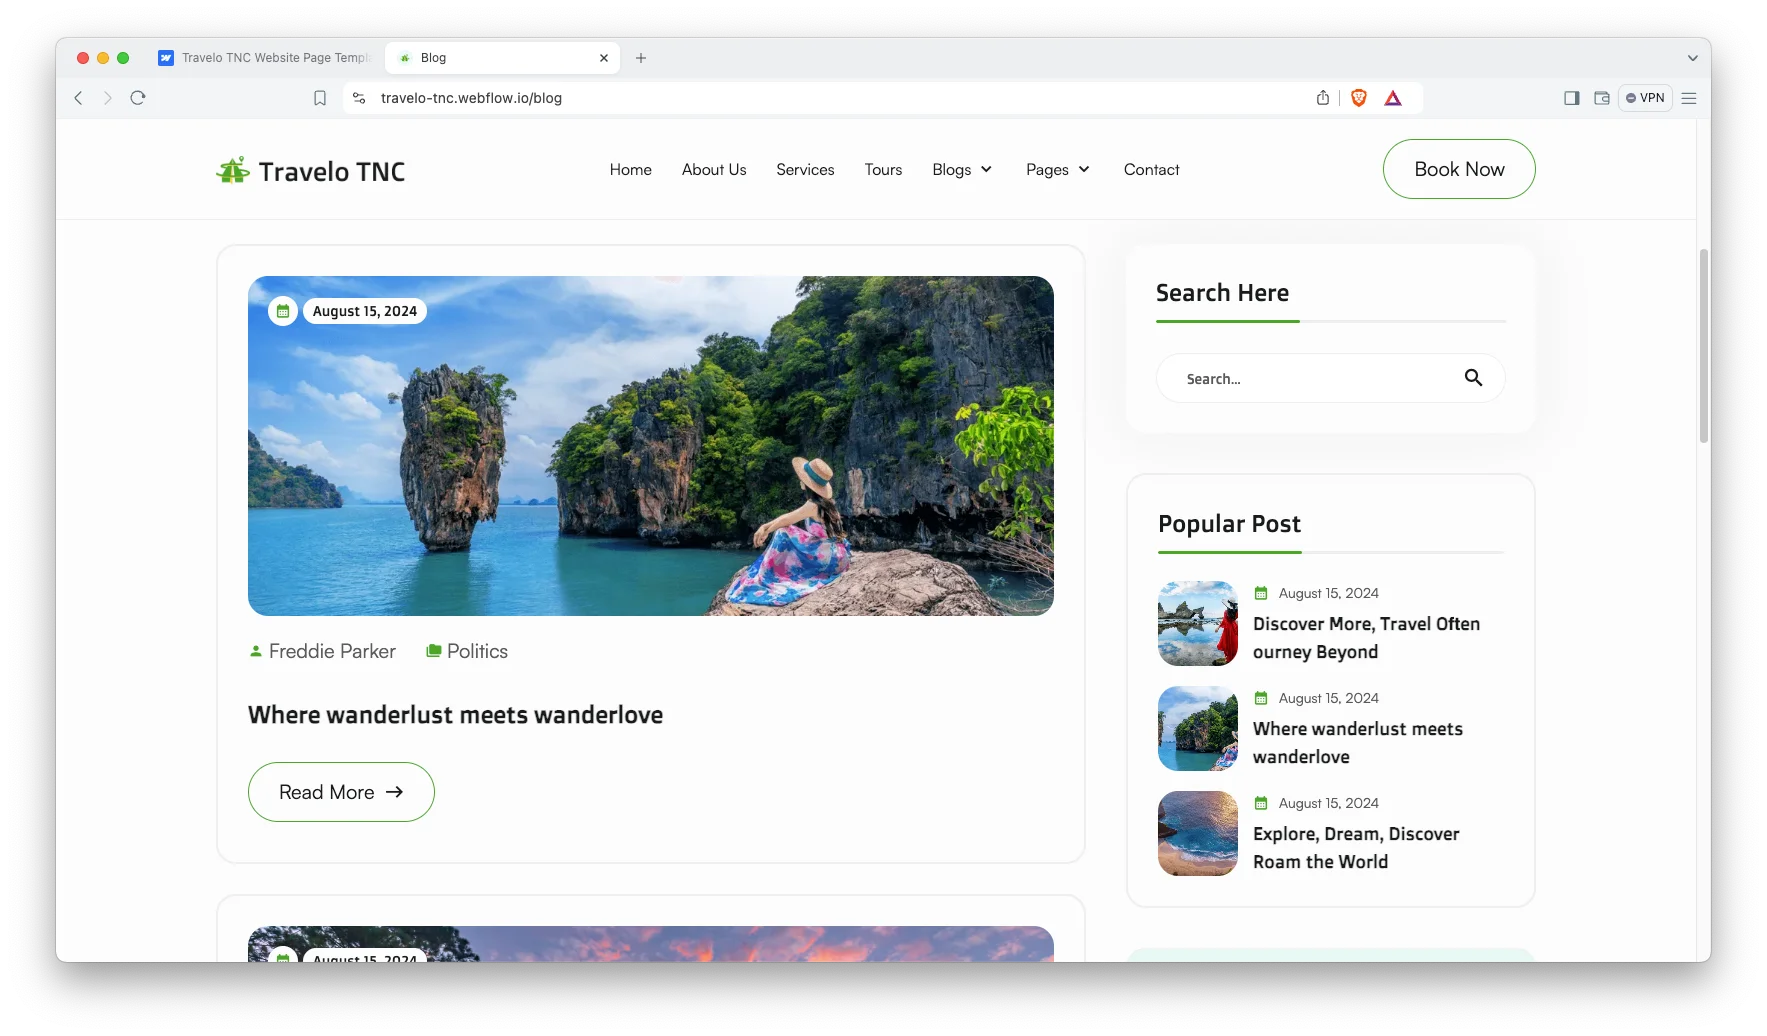Image resolution: width=1767 pixels, height=1036 pixels.
Task: Click the share icon in address bar
Action: point(1323,98)
